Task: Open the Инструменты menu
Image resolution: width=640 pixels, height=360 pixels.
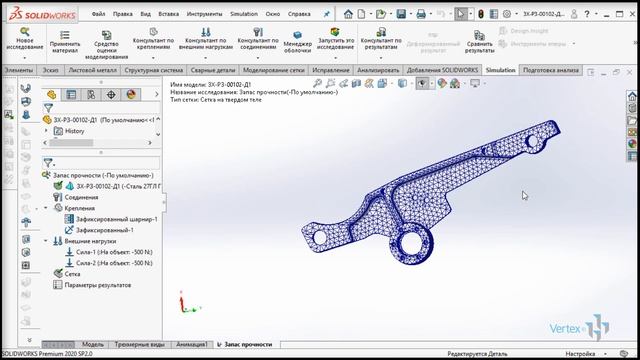Action: [204, 14]
